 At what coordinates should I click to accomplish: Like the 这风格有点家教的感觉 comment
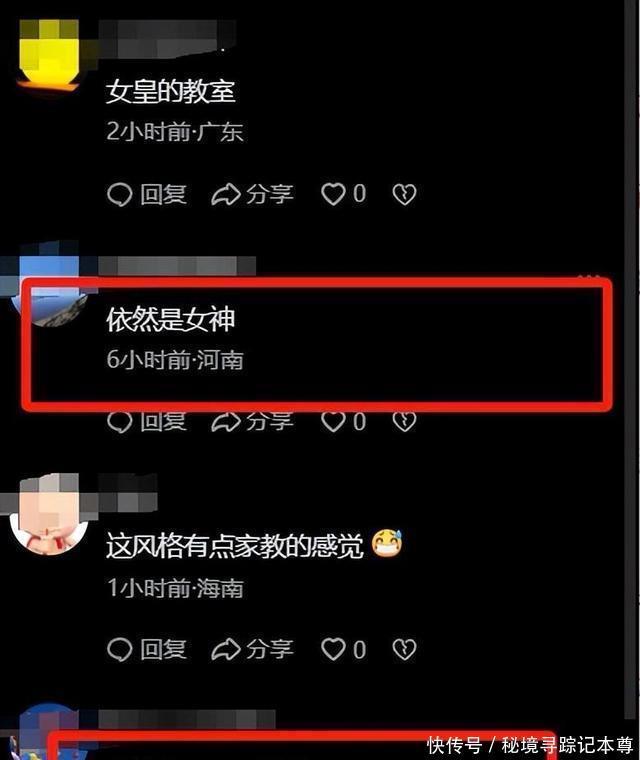point(334,649)
